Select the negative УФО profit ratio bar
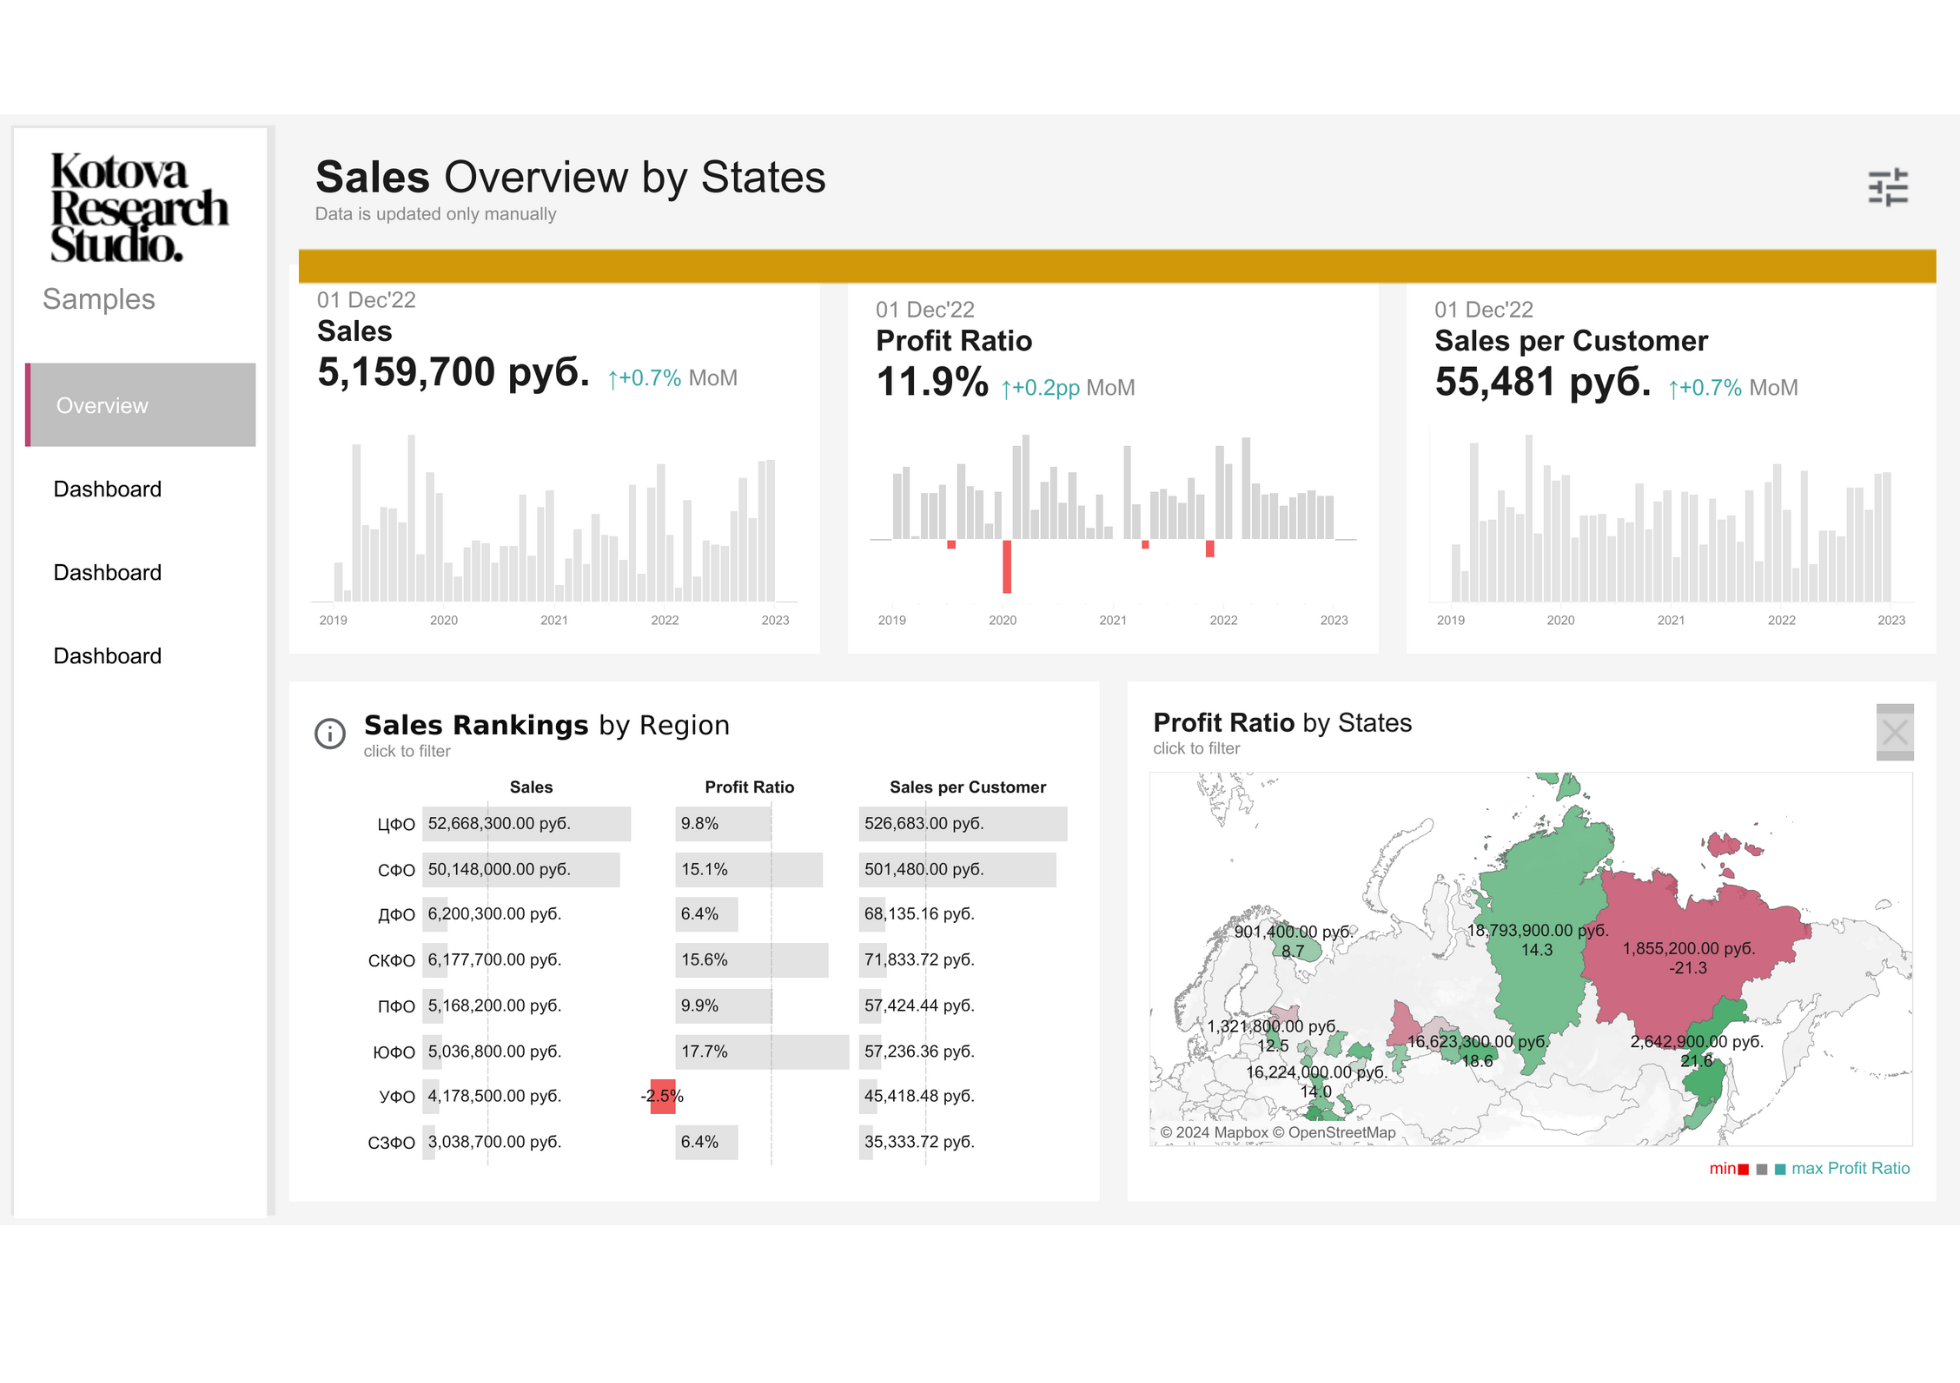The width and height of the screenshot is (1960, 1383). [663, 1096]
